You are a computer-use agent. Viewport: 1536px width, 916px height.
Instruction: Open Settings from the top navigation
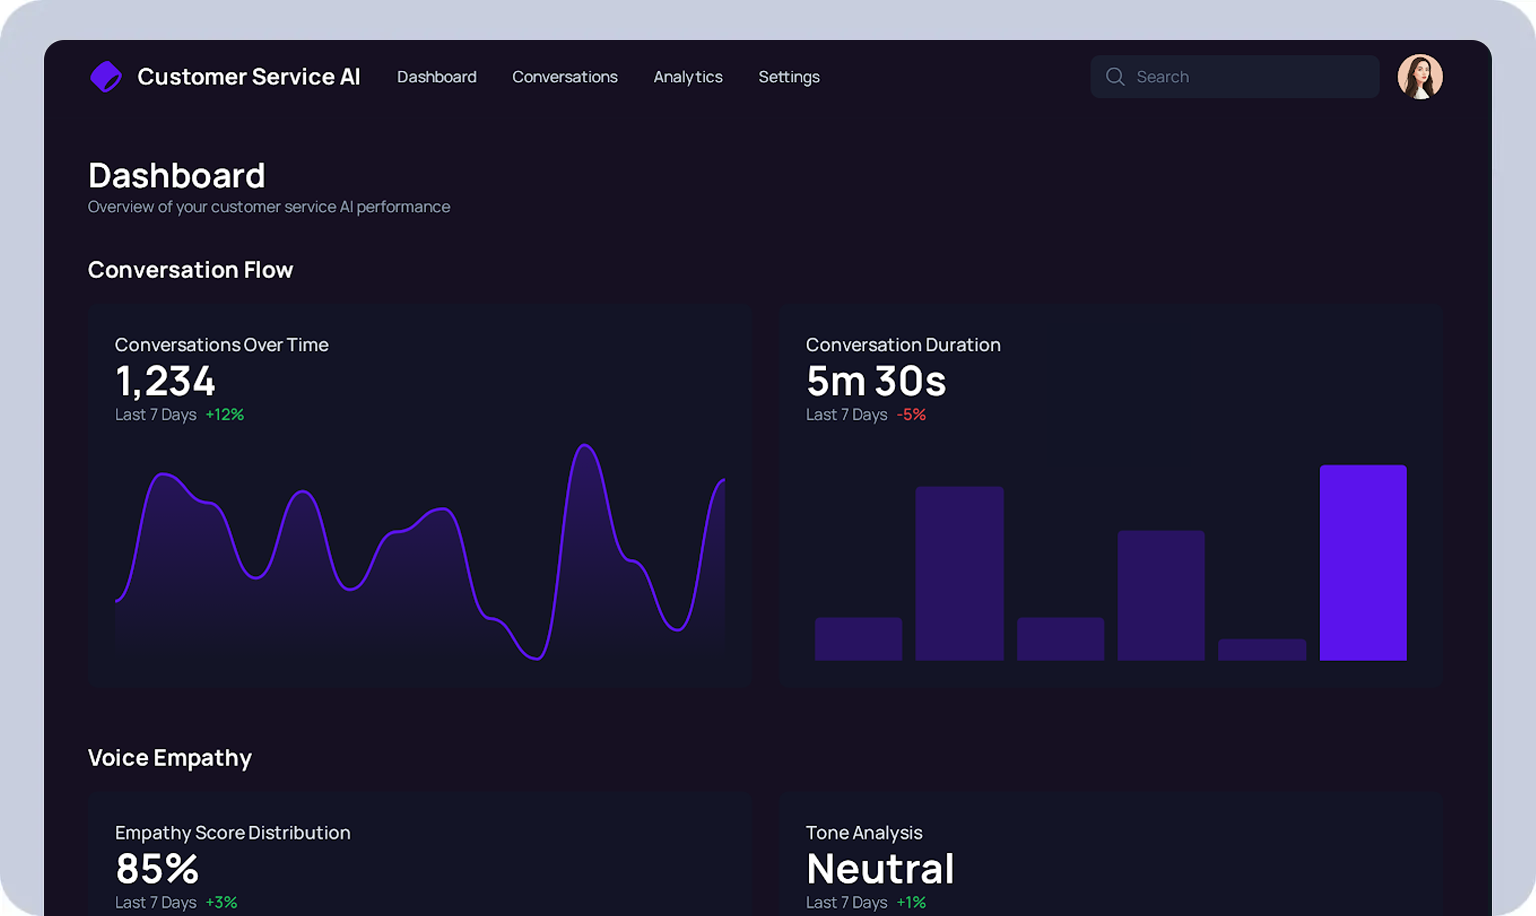tap(788, 77)
